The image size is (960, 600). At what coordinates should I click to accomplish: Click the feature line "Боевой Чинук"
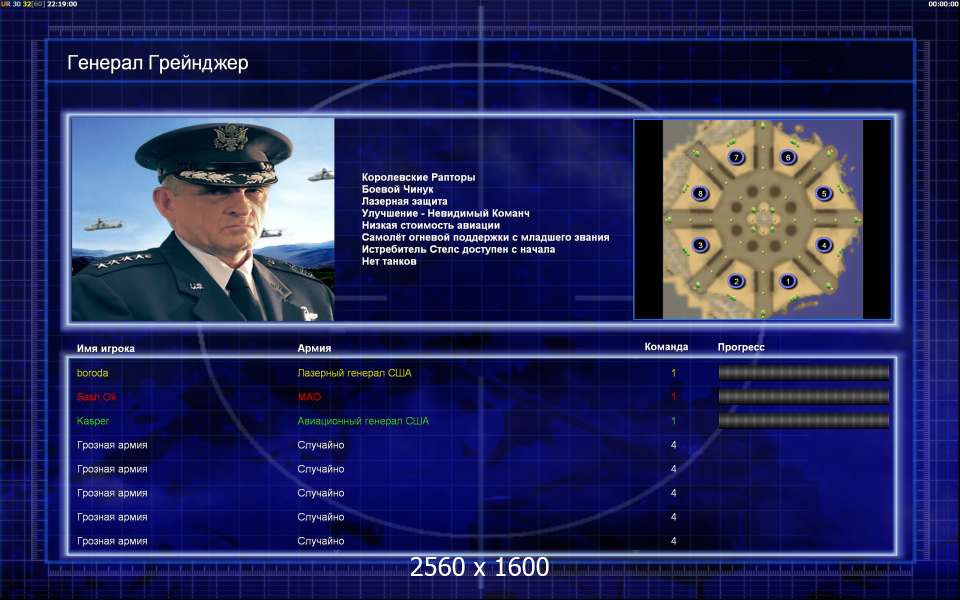[397, 189]
